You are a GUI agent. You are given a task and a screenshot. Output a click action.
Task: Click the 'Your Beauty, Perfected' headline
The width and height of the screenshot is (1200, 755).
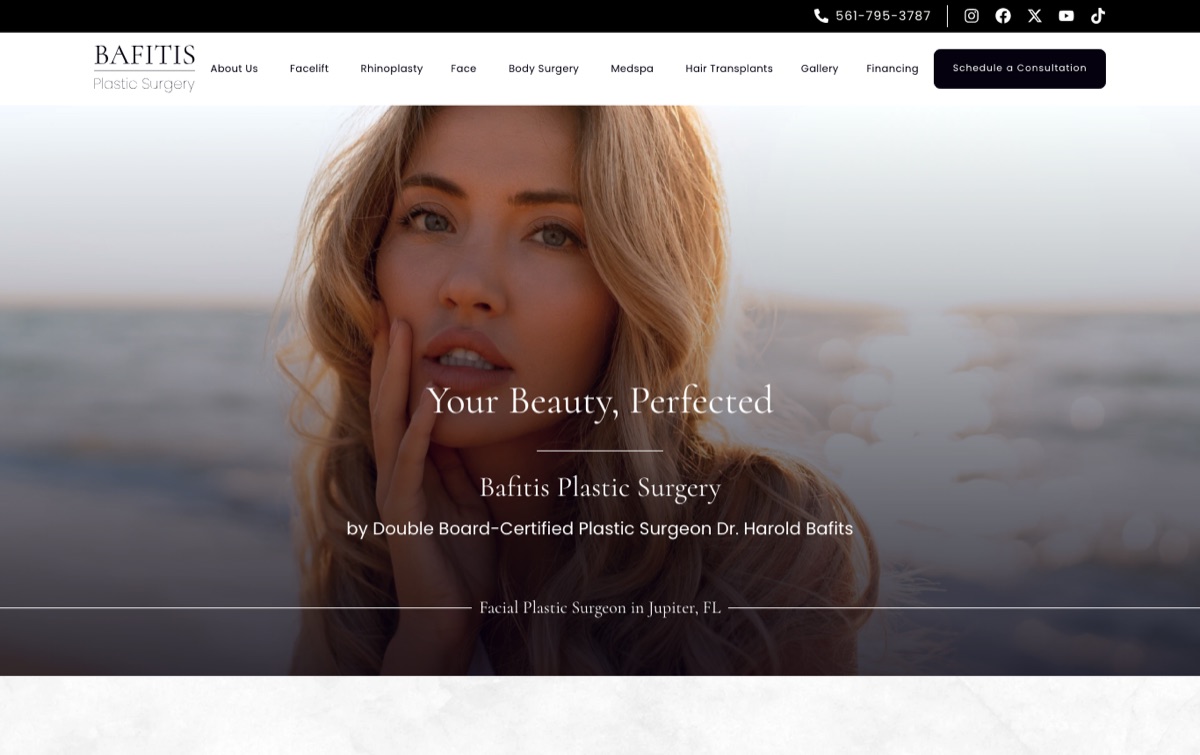pos(600,401)
